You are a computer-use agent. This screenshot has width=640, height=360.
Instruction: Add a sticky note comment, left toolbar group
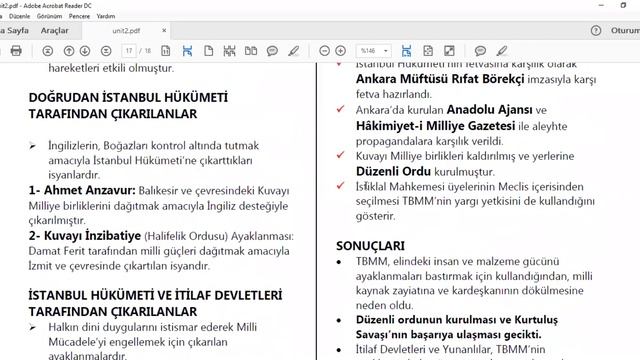[x=272, y=51]
